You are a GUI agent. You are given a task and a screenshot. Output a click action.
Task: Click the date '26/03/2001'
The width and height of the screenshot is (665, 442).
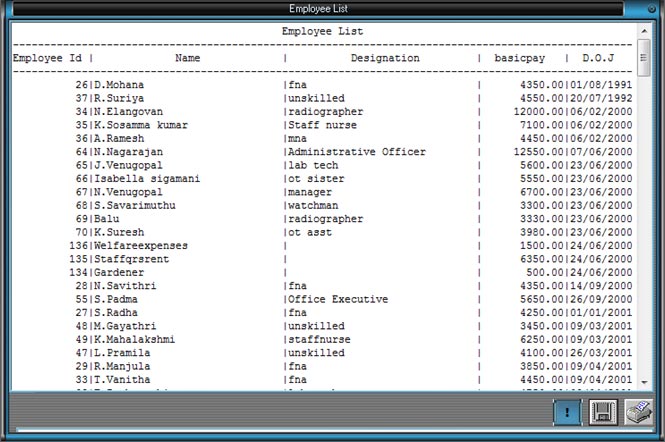pos(601,353)
